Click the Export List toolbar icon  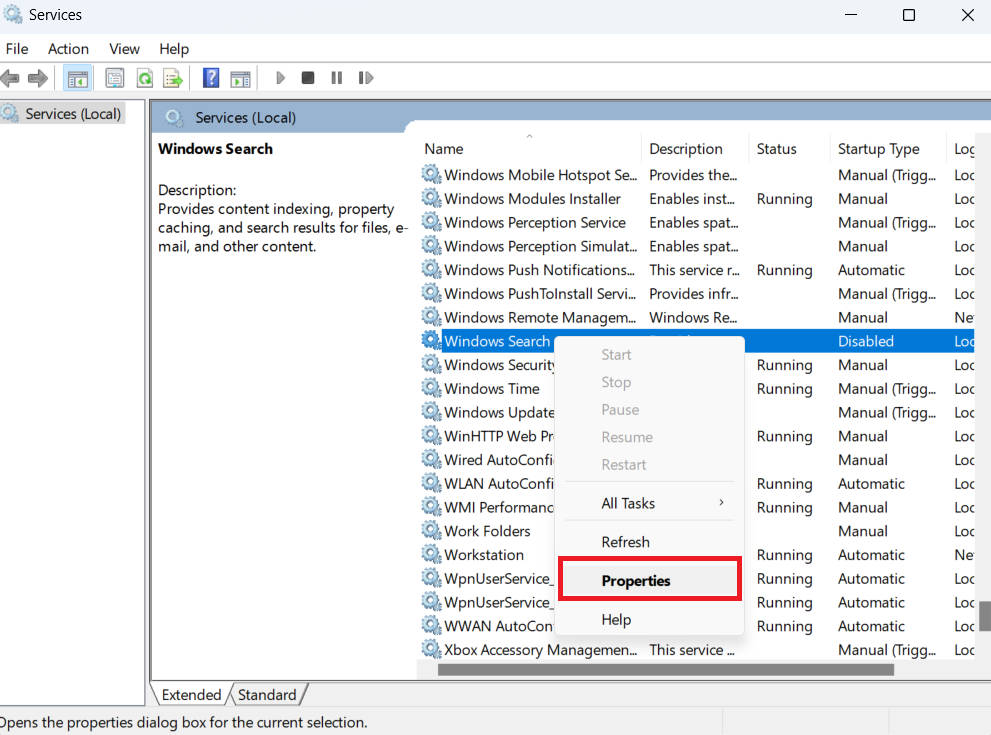click(x=173, y=78)
